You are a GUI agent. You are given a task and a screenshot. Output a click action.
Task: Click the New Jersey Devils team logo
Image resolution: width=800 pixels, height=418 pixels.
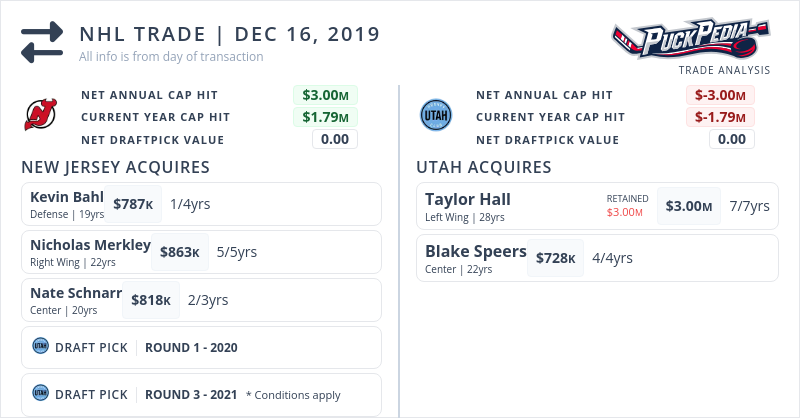click(x=42, y=115)
